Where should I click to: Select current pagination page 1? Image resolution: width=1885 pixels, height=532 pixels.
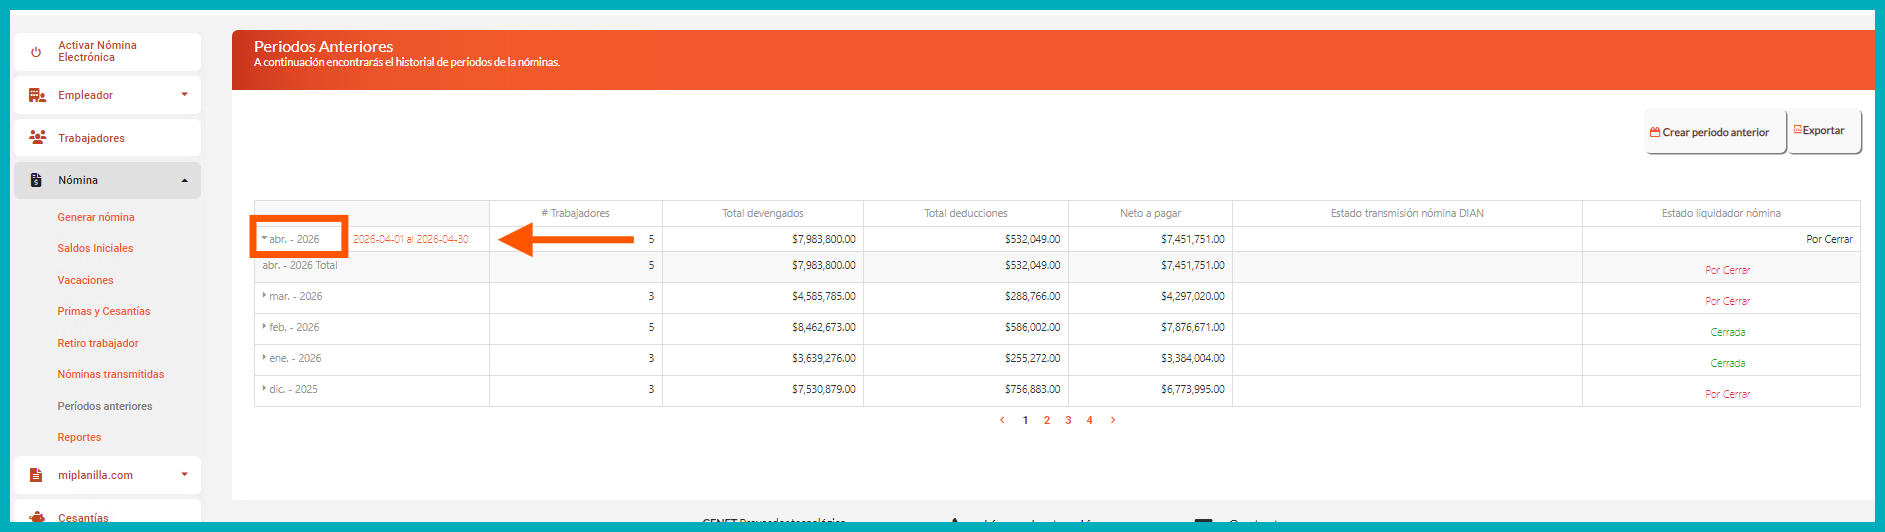point(1025,420)
